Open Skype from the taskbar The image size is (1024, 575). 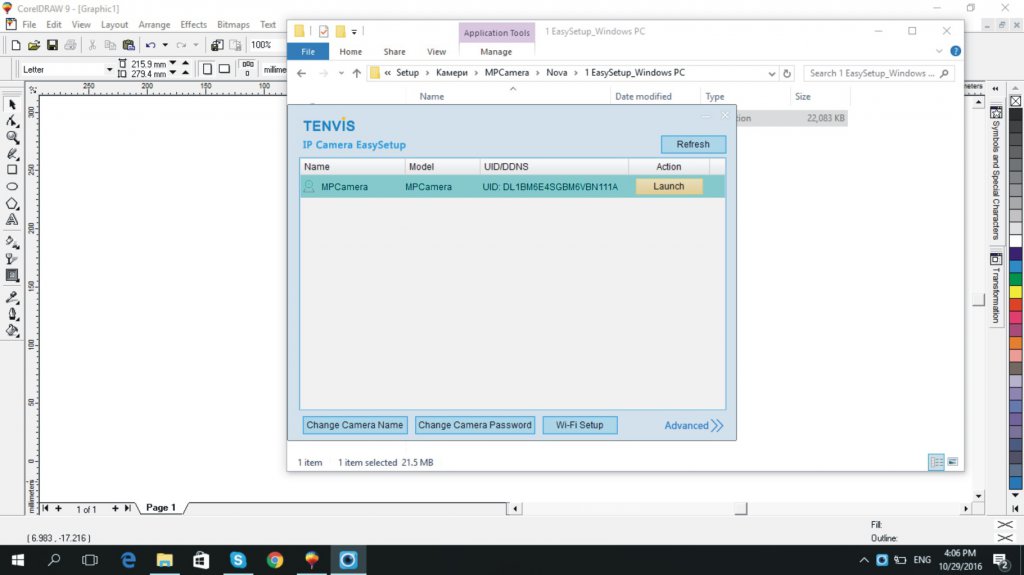[x=238, y=560]
